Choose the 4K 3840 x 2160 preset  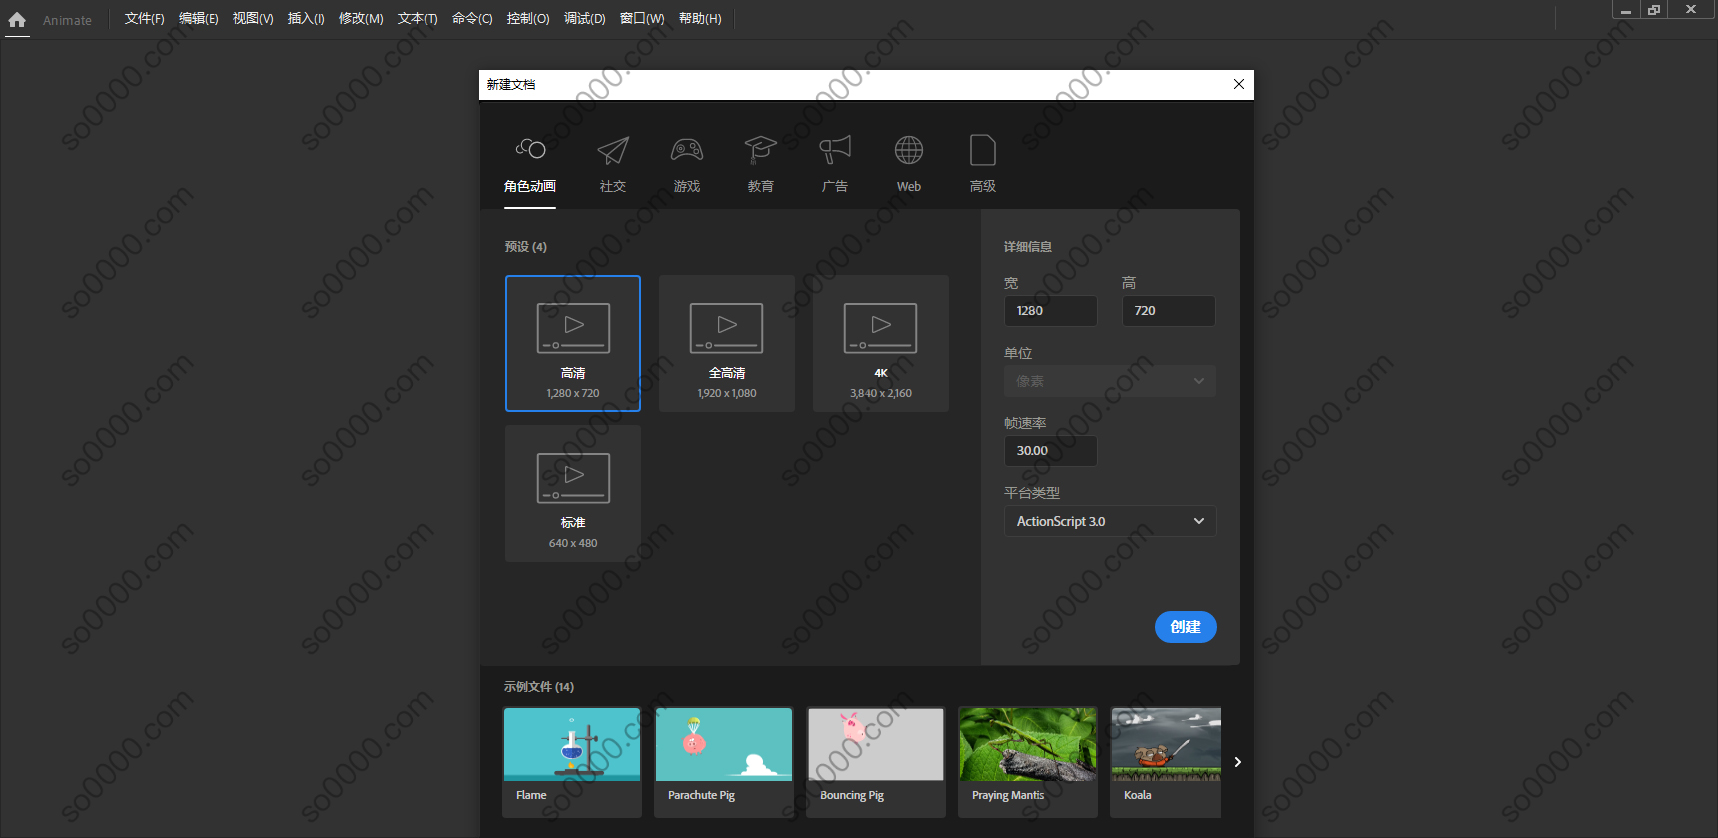pyautogui.click(x=881, y=343)
